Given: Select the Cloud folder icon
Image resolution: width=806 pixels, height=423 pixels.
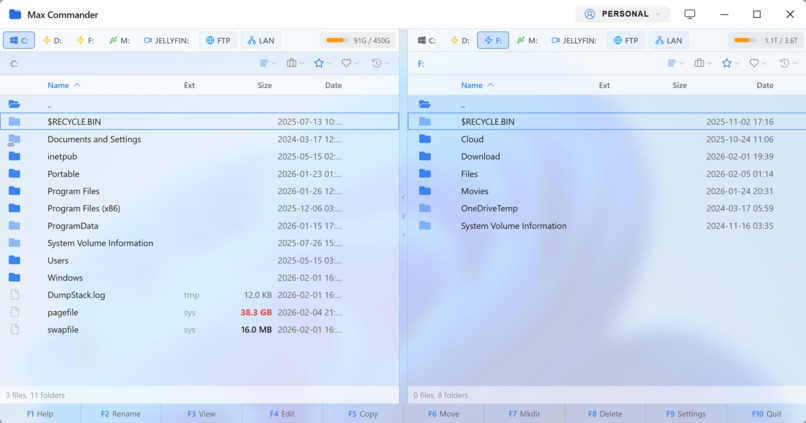Looking at the screenshot, I should pos(425,139).
